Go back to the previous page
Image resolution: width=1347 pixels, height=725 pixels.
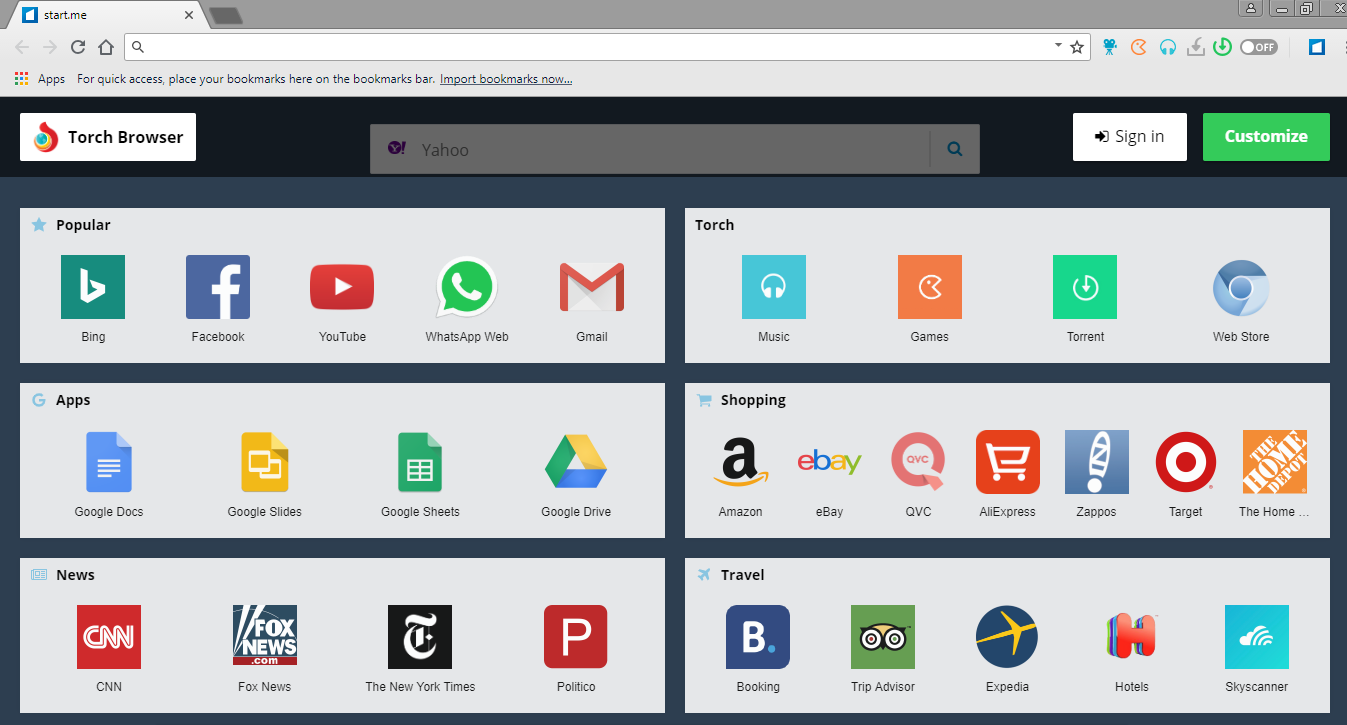[22, 47]
